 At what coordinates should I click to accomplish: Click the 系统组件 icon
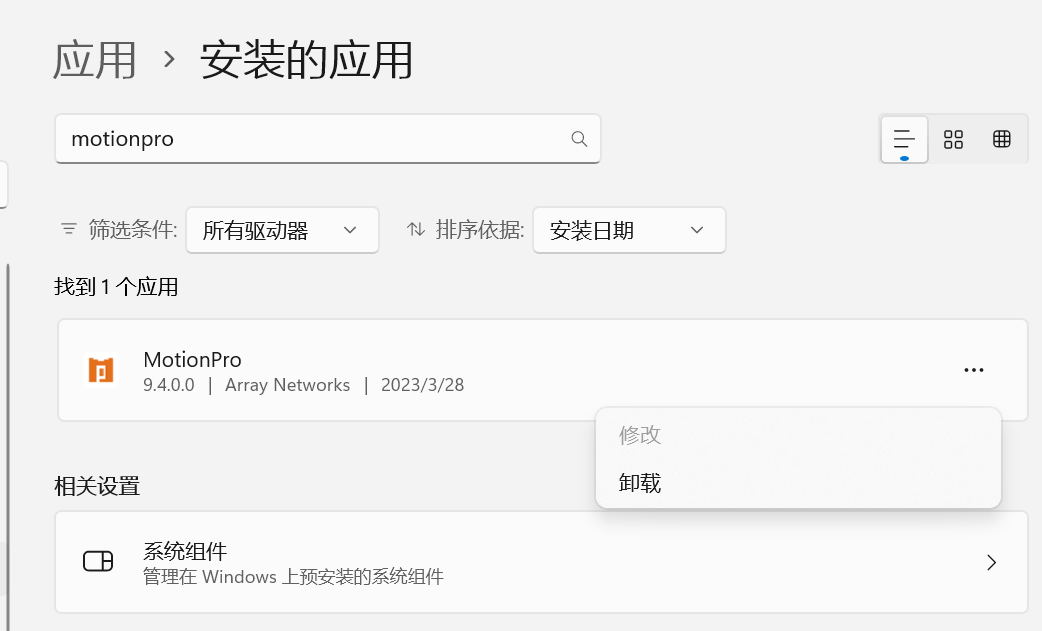point(98,562)
